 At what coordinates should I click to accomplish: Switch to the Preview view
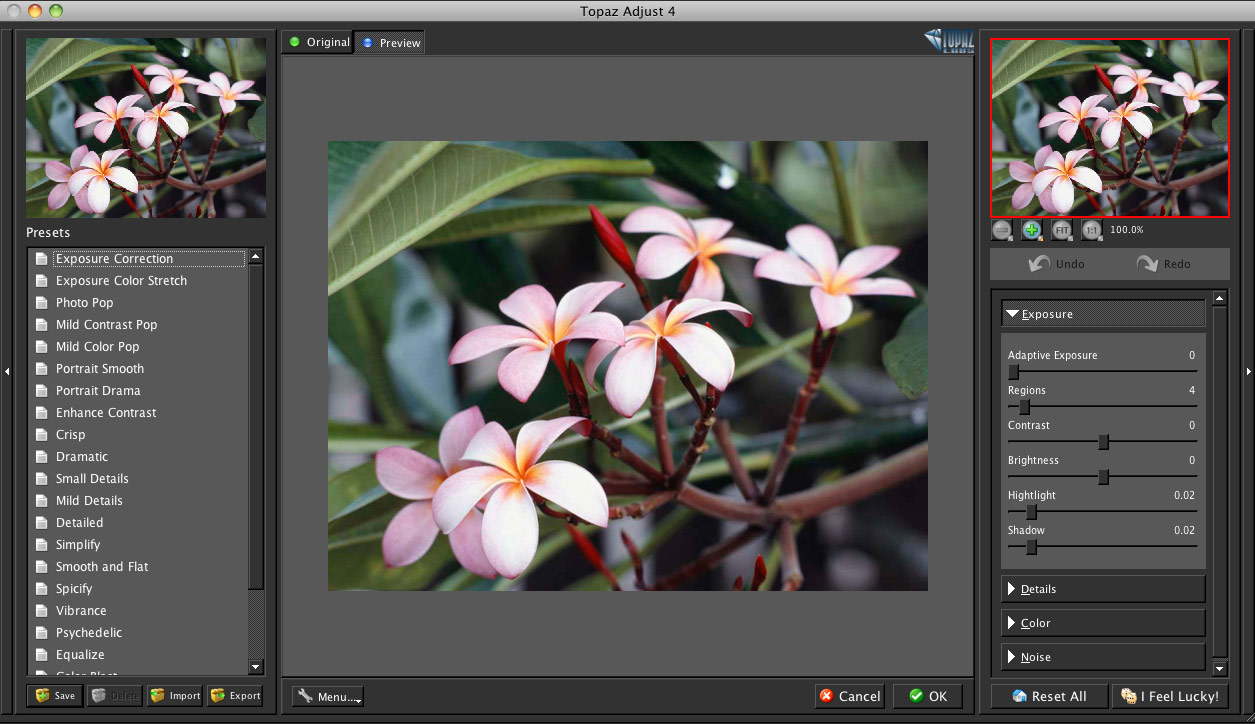[x=390, y=43]
